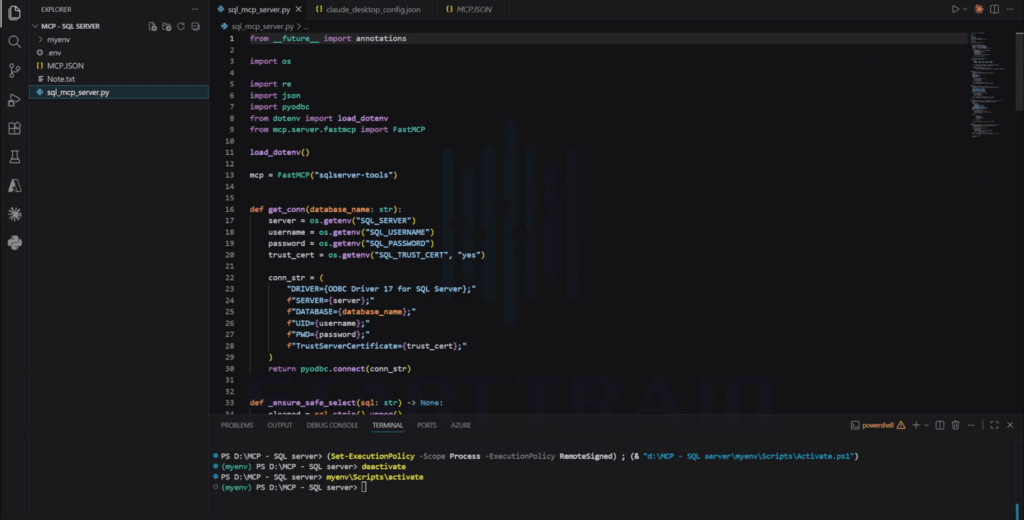
Task: Open MCP.JSON in the explorer tree
Action: [65, 65]
